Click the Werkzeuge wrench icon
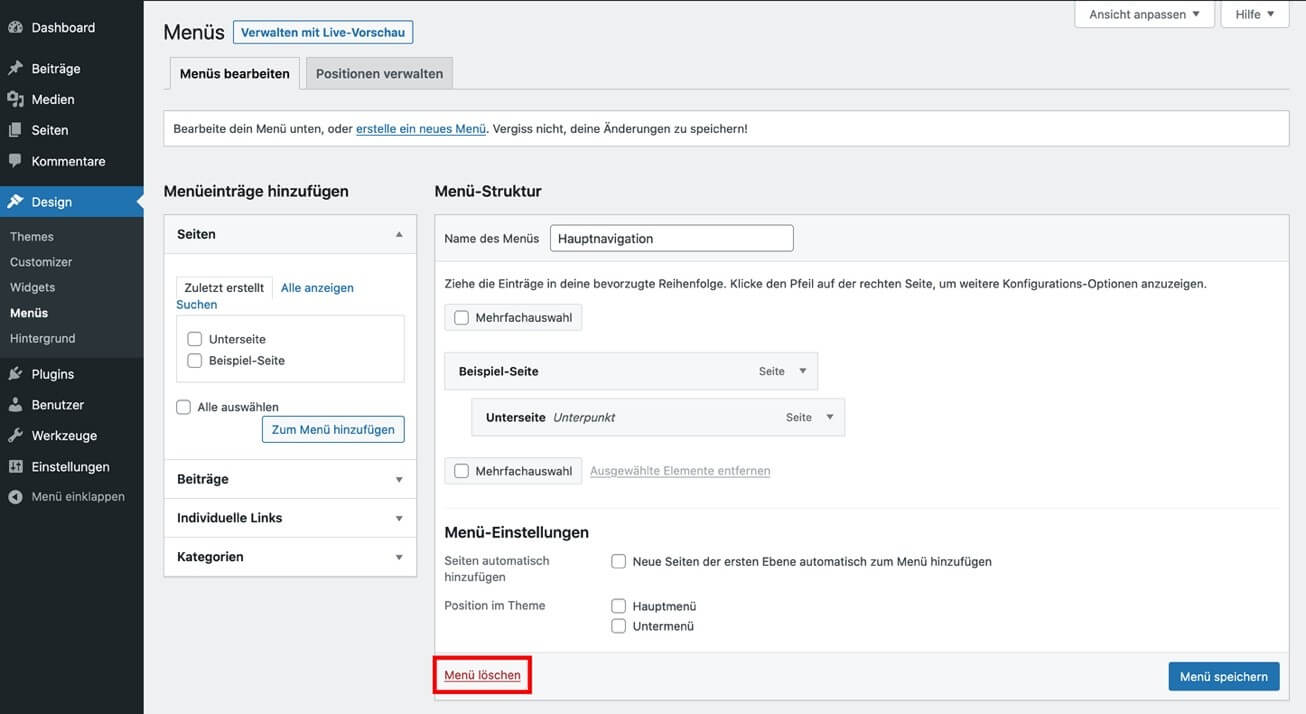Viewport: 1306px width, 714px height. click(x=15, y=436)
